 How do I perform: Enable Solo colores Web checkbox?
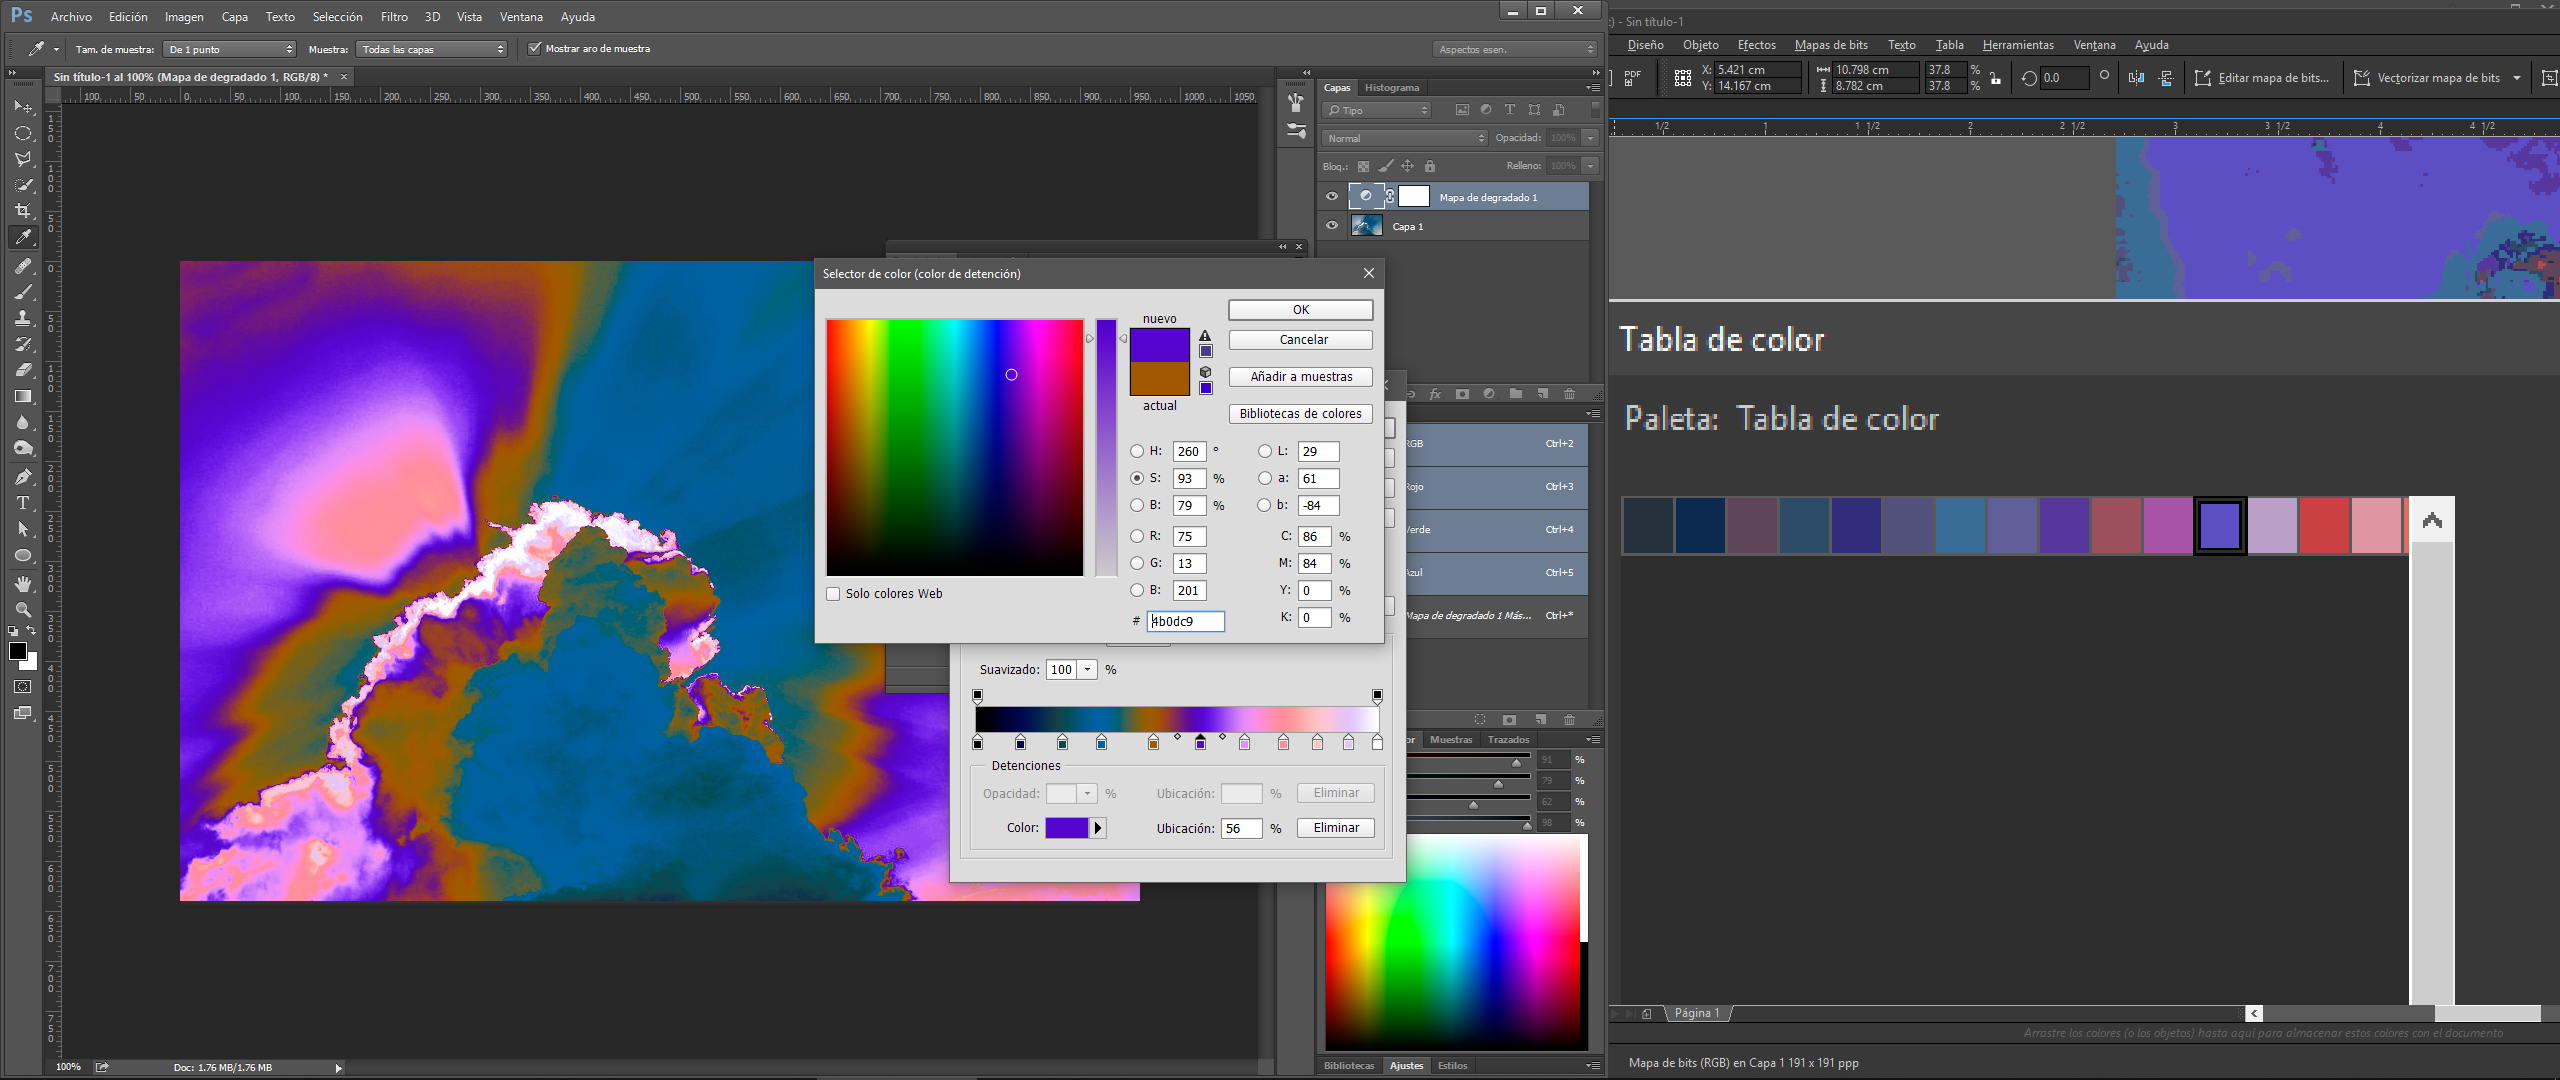pos(833,594)
